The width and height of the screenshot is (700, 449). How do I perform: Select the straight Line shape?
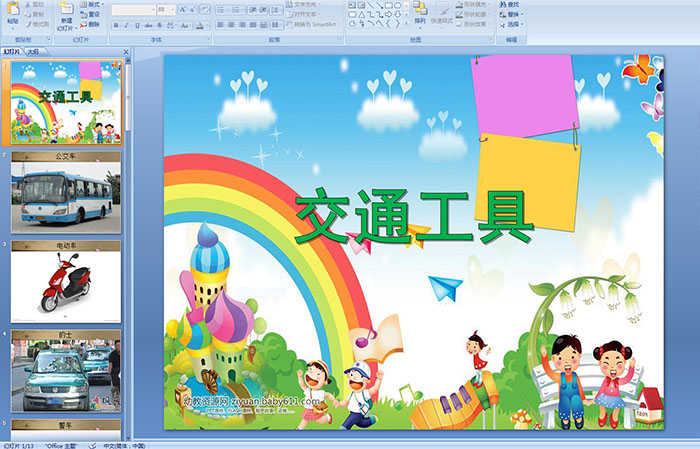(370, 5)
